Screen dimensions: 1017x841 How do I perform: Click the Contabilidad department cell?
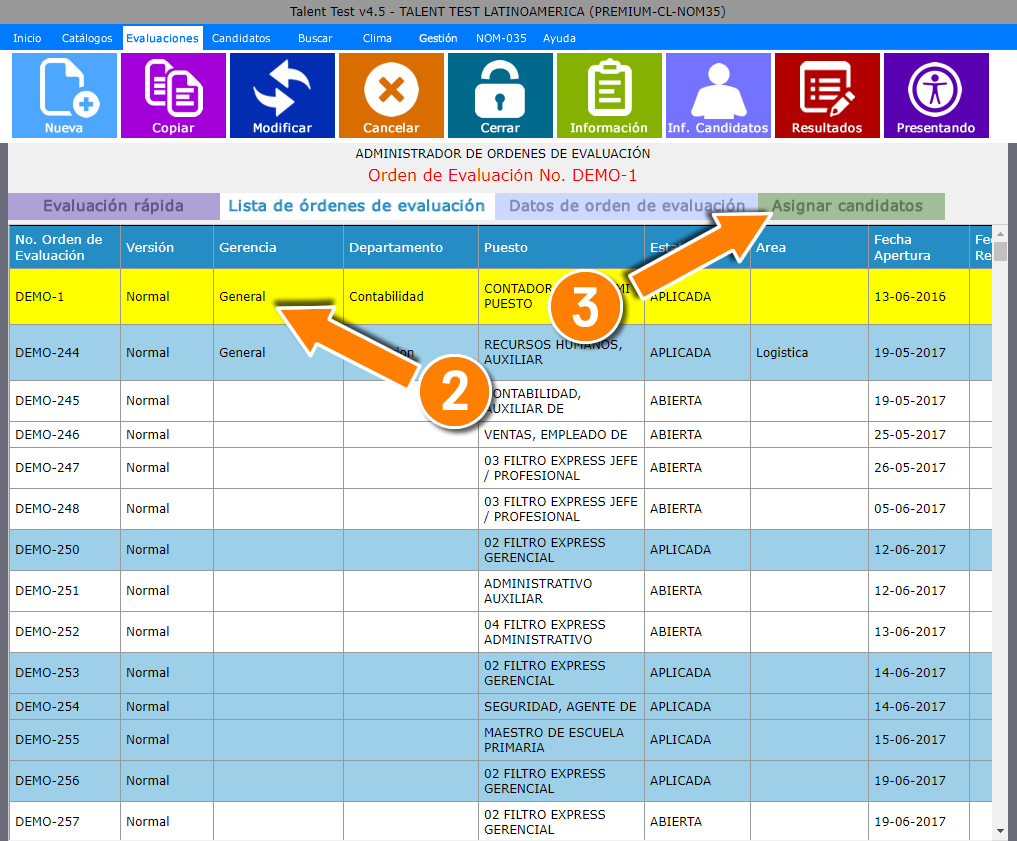pos(411,296)
